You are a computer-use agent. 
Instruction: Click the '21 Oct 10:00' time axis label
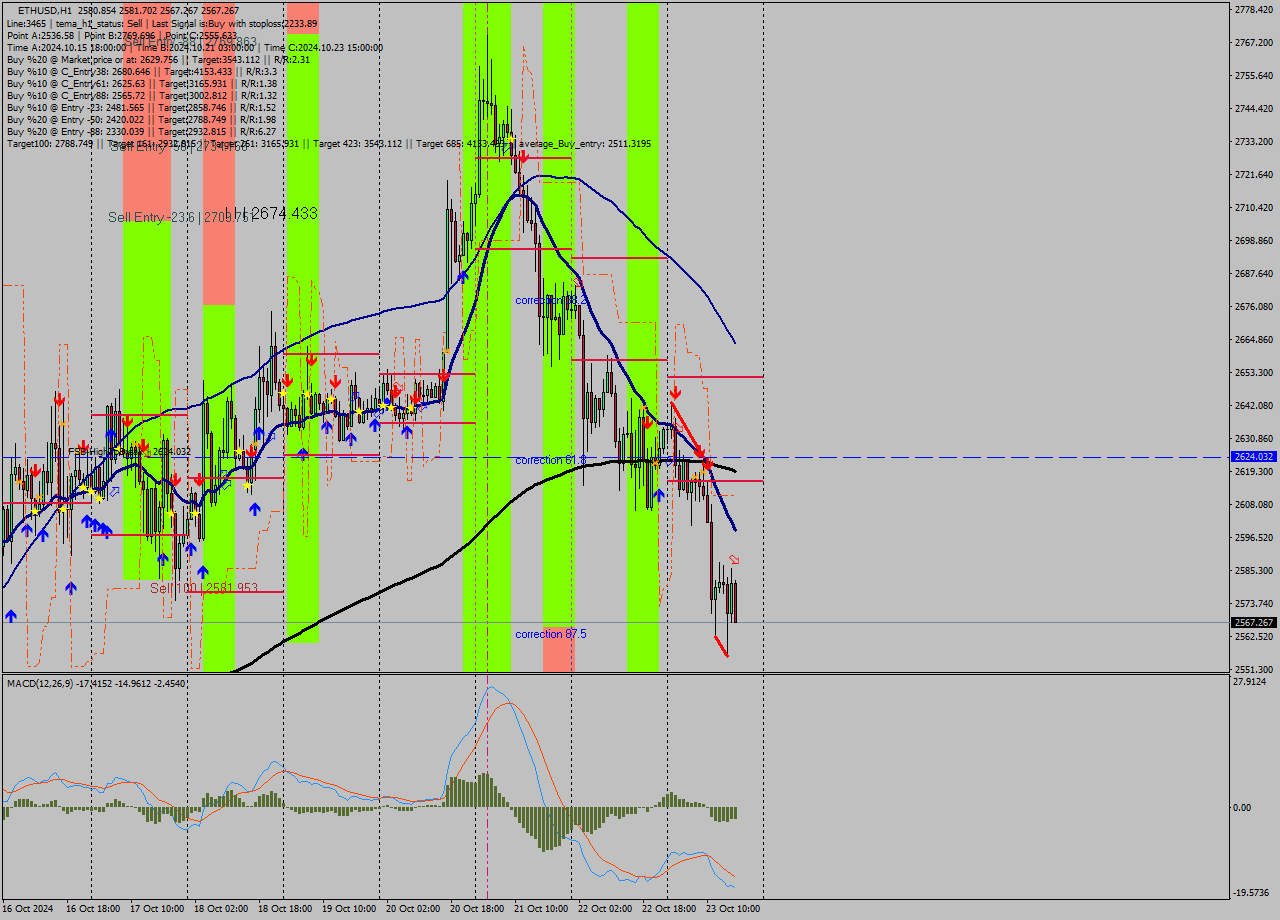541,909
